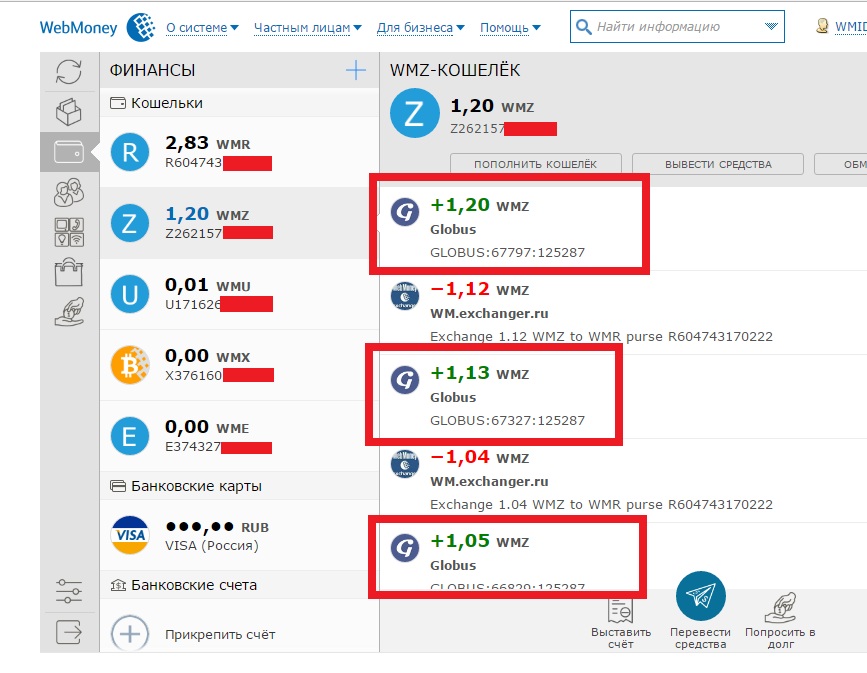Expand the Помощь menu

click(x=510, y=28)
